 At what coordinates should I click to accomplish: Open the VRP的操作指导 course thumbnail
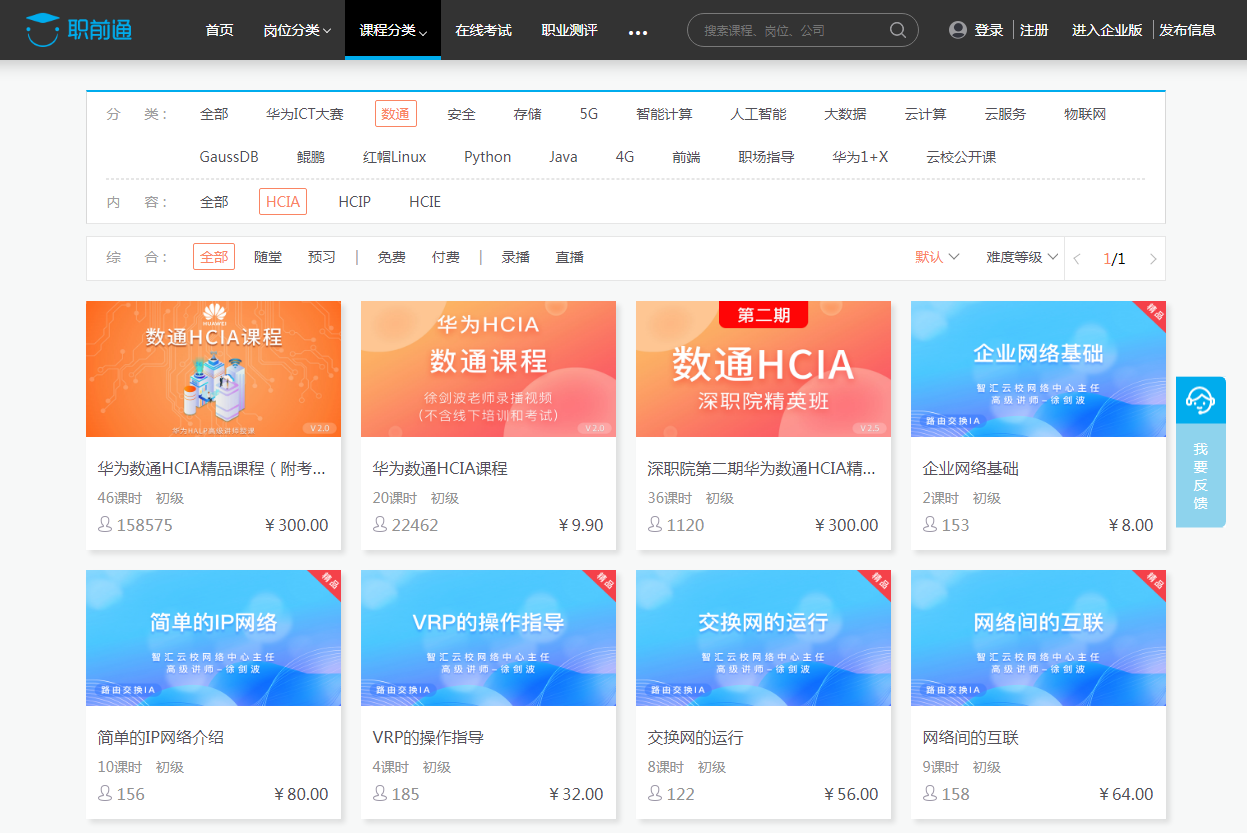488,638
